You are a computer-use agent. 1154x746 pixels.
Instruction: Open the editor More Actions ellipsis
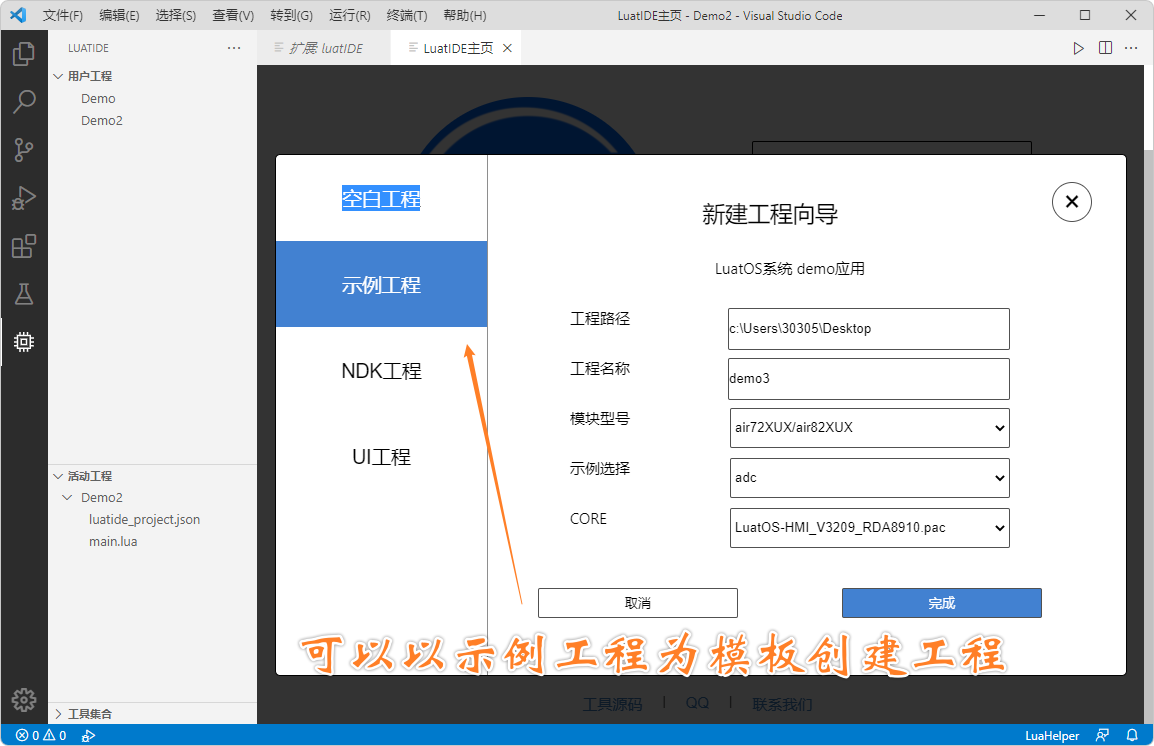pos(1131,48)
